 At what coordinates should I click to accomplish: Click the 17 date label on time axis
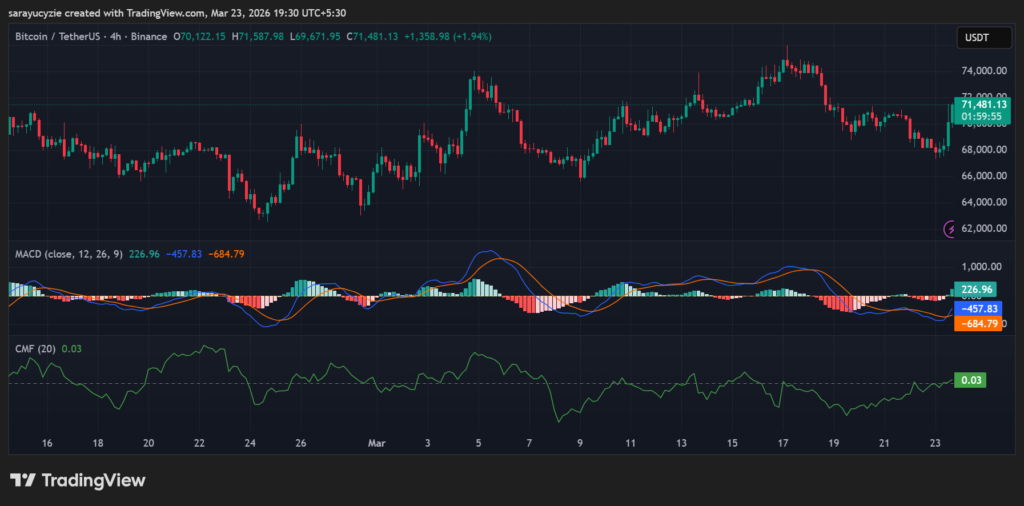[784, 442]
